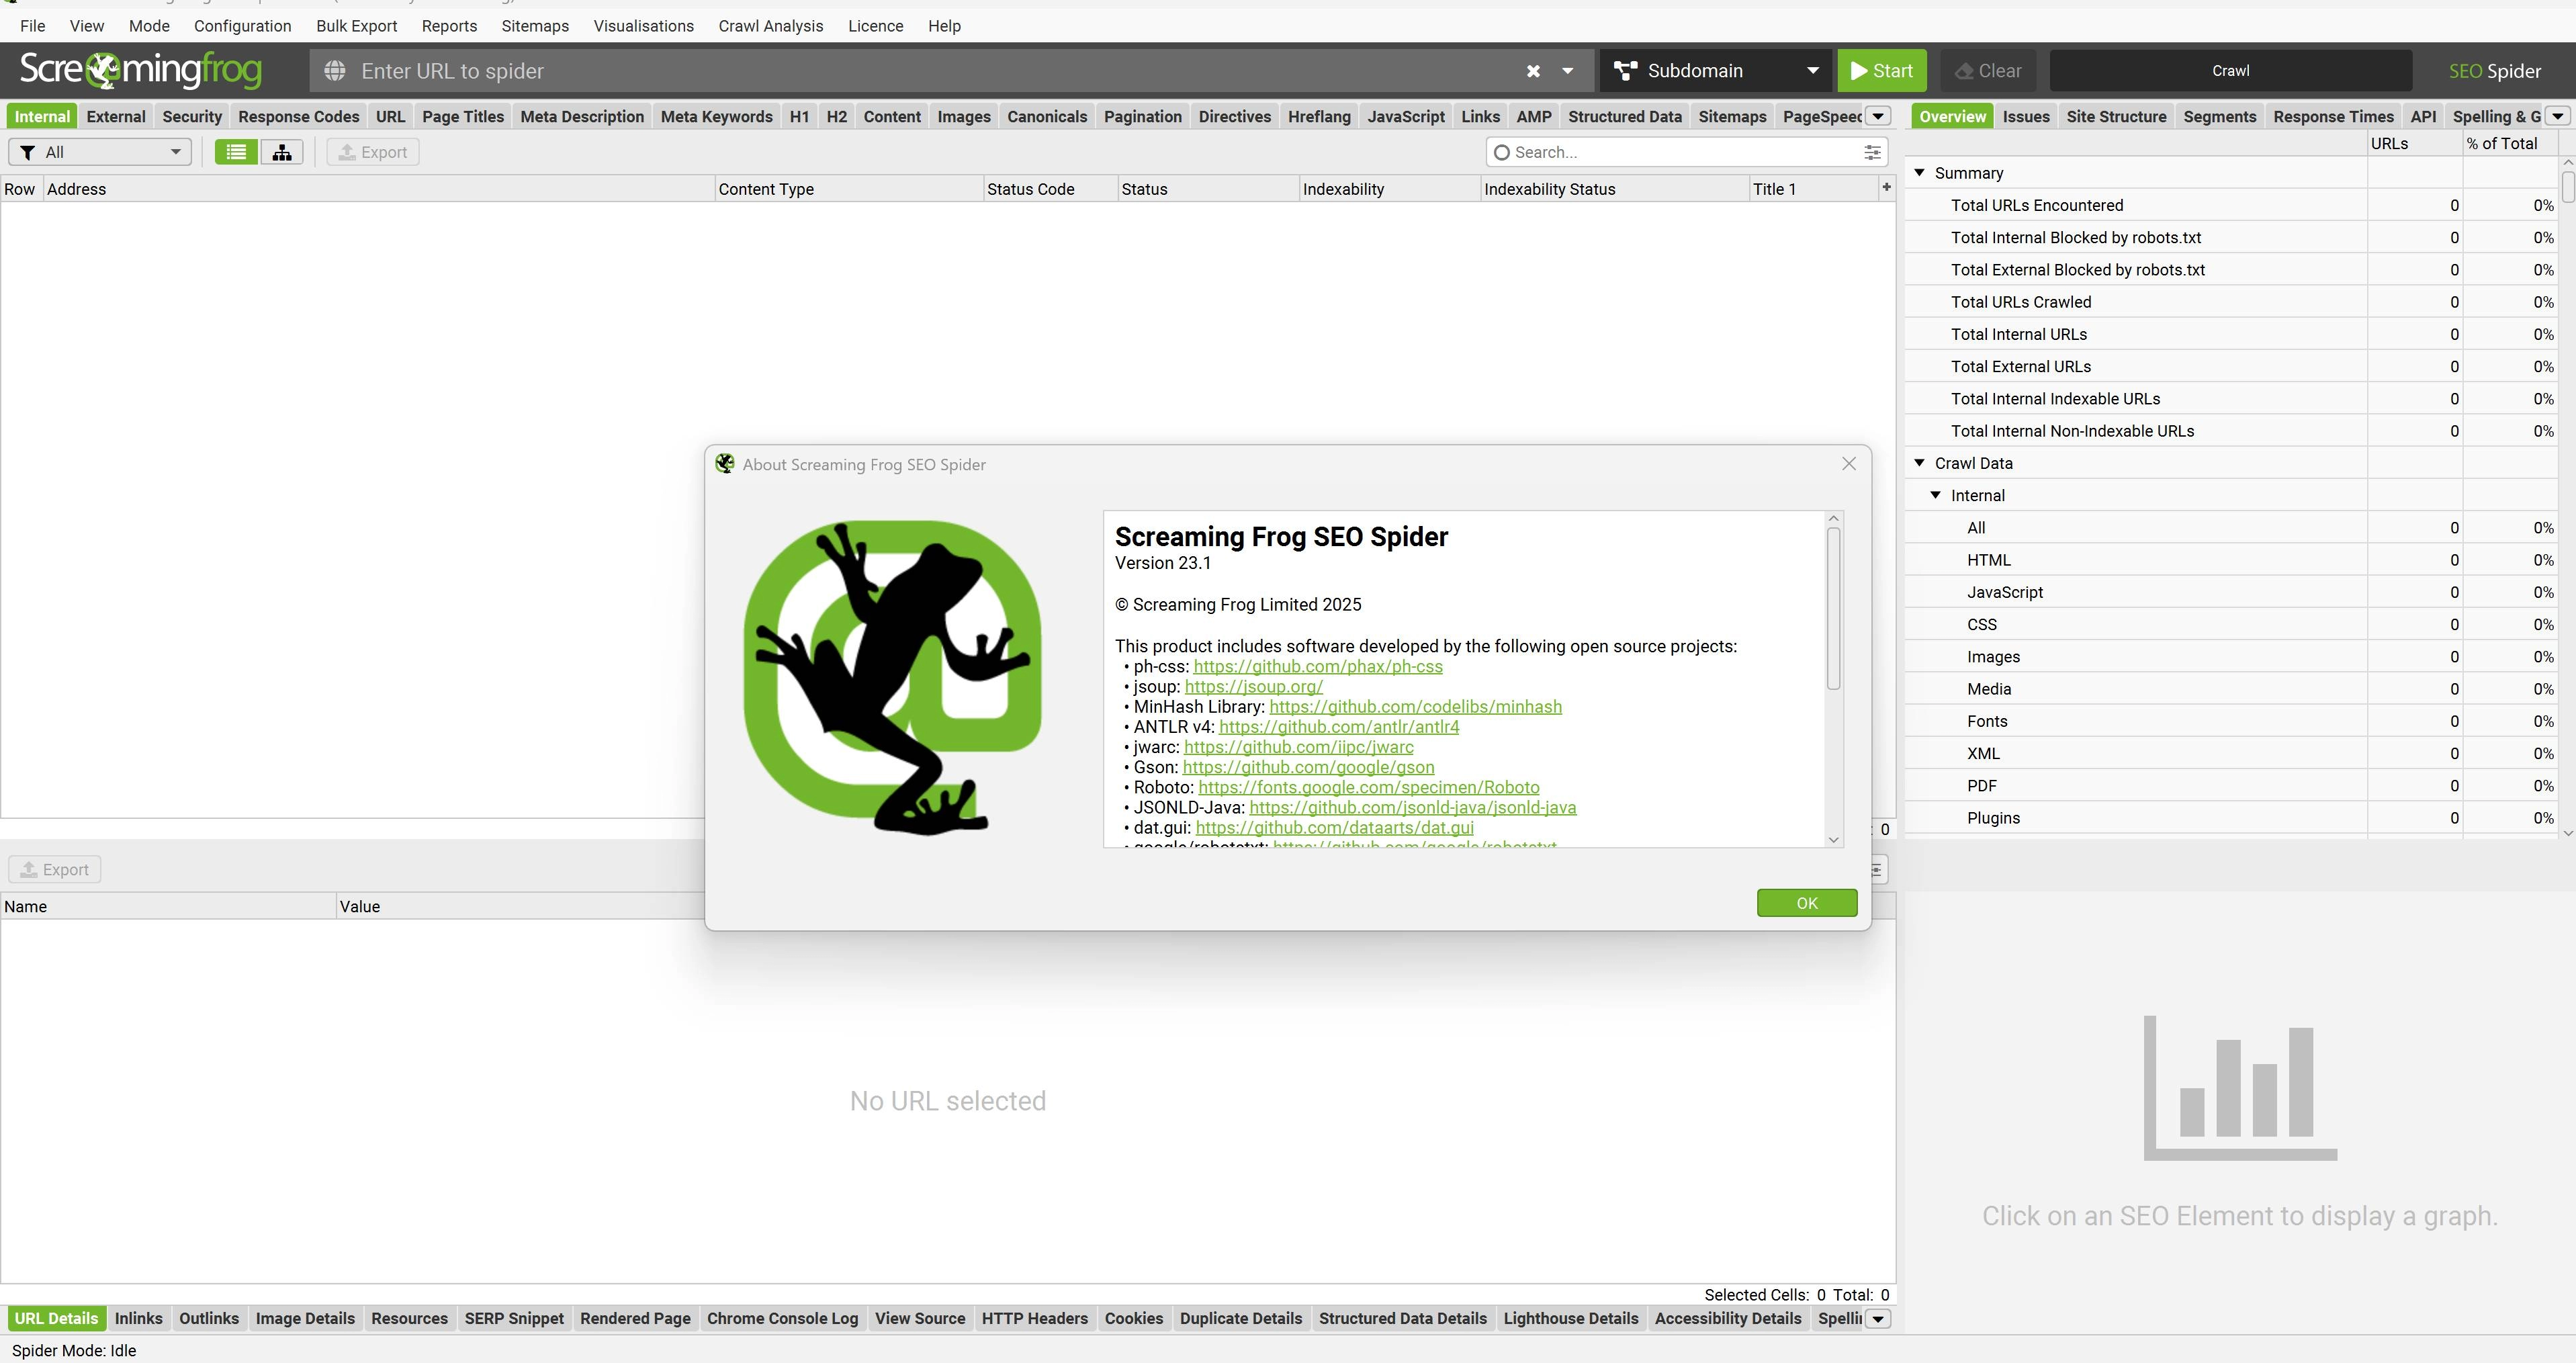Click the large frog logo in About dialog

pos(892,677)
